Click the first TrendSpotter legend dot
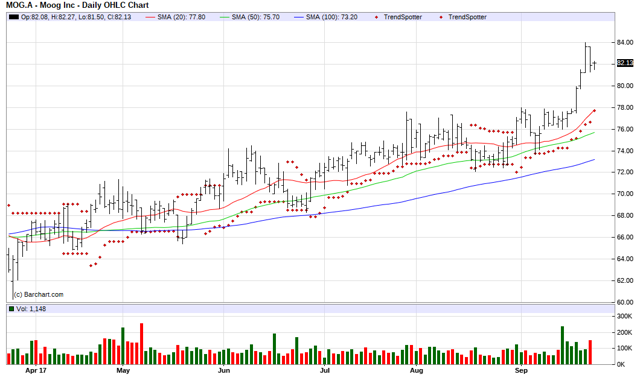This screenshot has width=640, height=389. point(376,17)
